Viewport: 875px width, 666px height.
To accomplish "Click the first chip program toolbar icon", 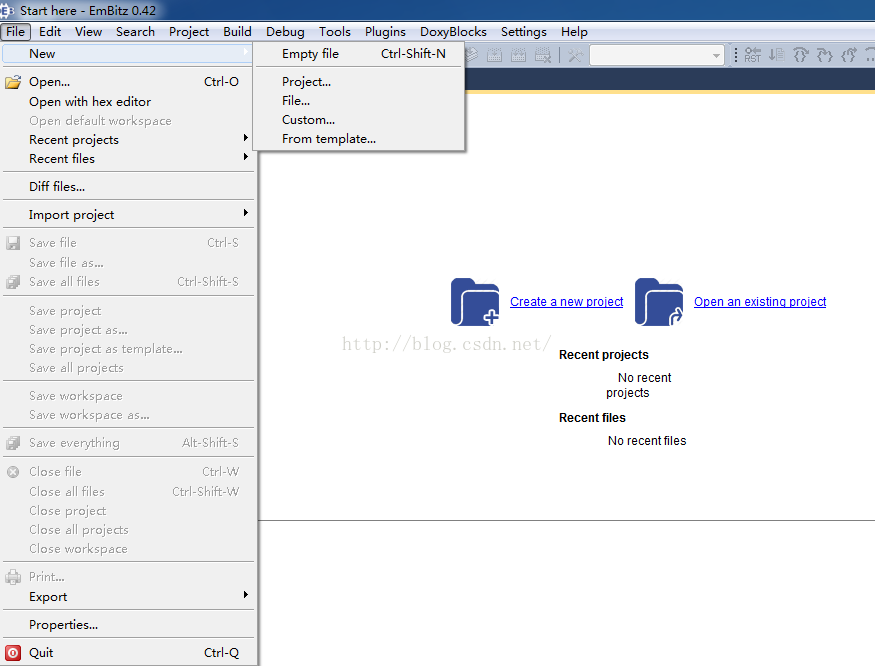I will click(494, 55).
